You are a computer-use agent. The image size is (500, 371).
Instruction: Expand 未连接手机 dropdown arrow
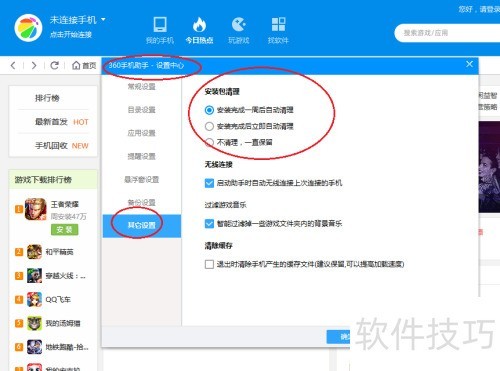point(103,20)
